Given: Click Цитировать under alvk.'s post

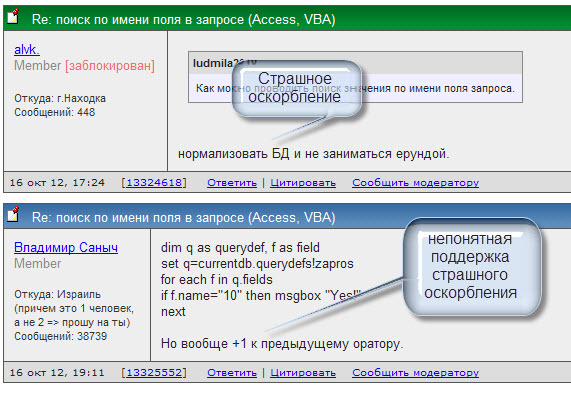Looking at the screenshot, I should point(303,182).
